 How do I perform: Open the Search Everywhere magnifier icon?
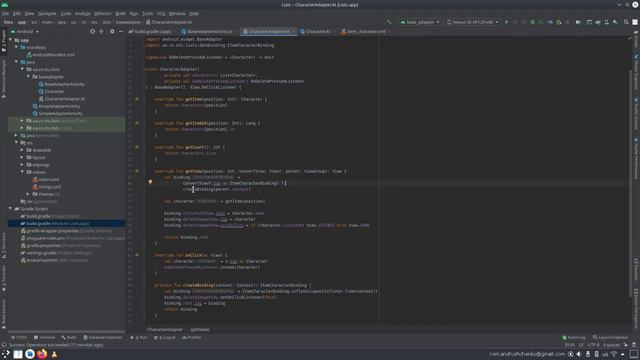[x=626, y=22]
